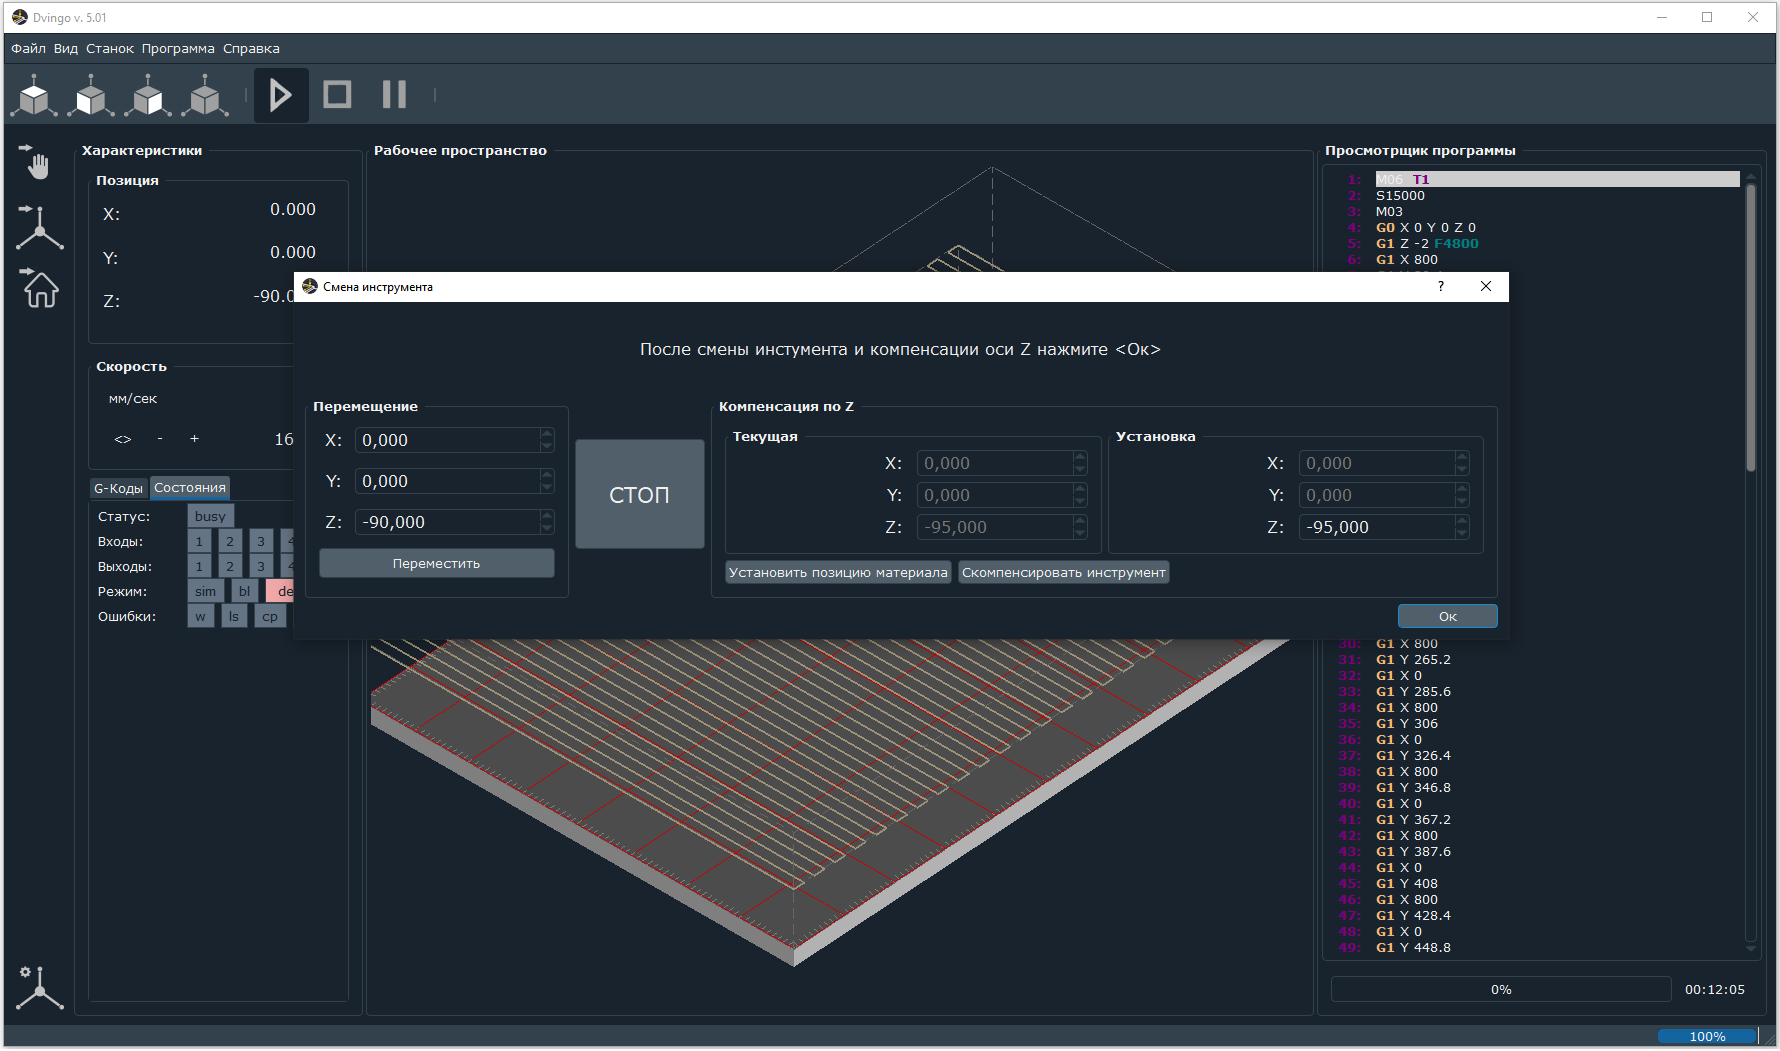Decrease the Перемещение Z value with down arrow
This screenshot has height=1051, width=1780.
coord(546,528)
